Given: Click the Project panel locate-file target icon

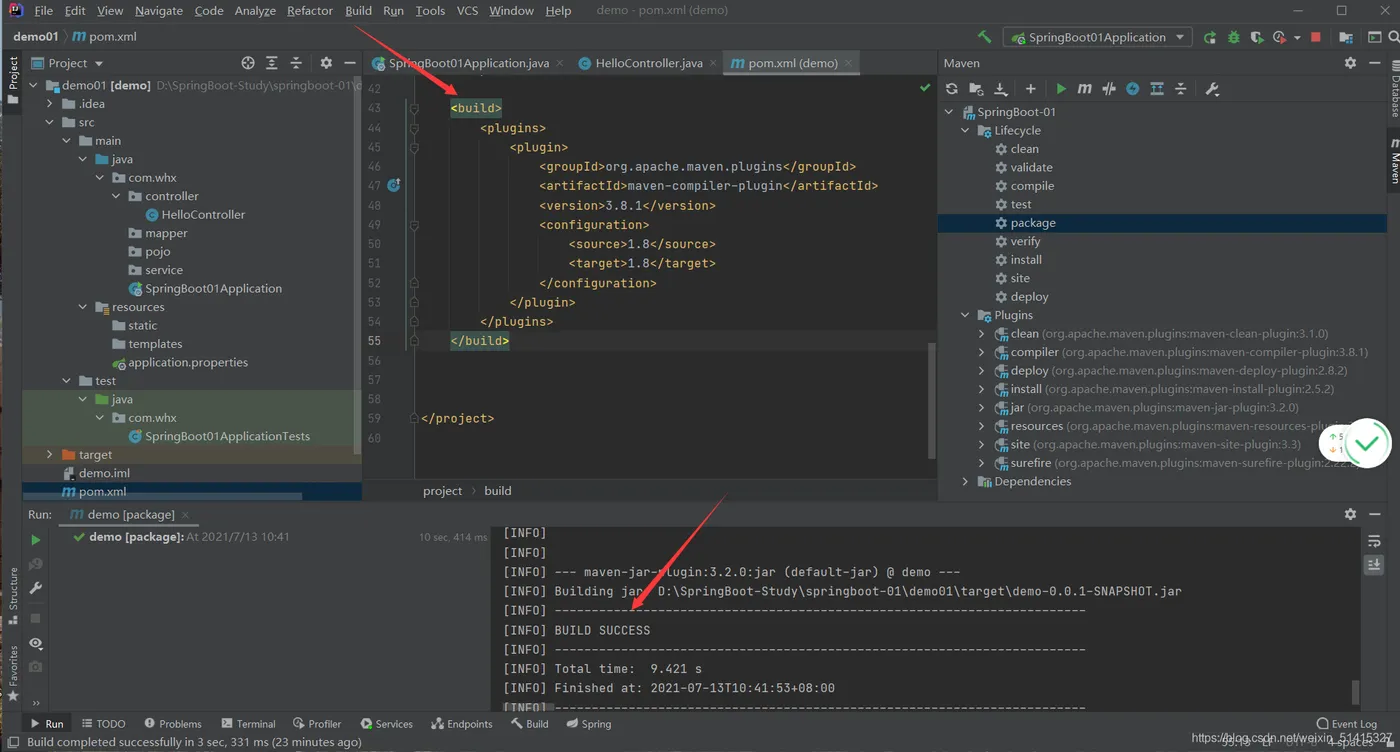Looking at the screenshot, I should [x=248, y=63].
